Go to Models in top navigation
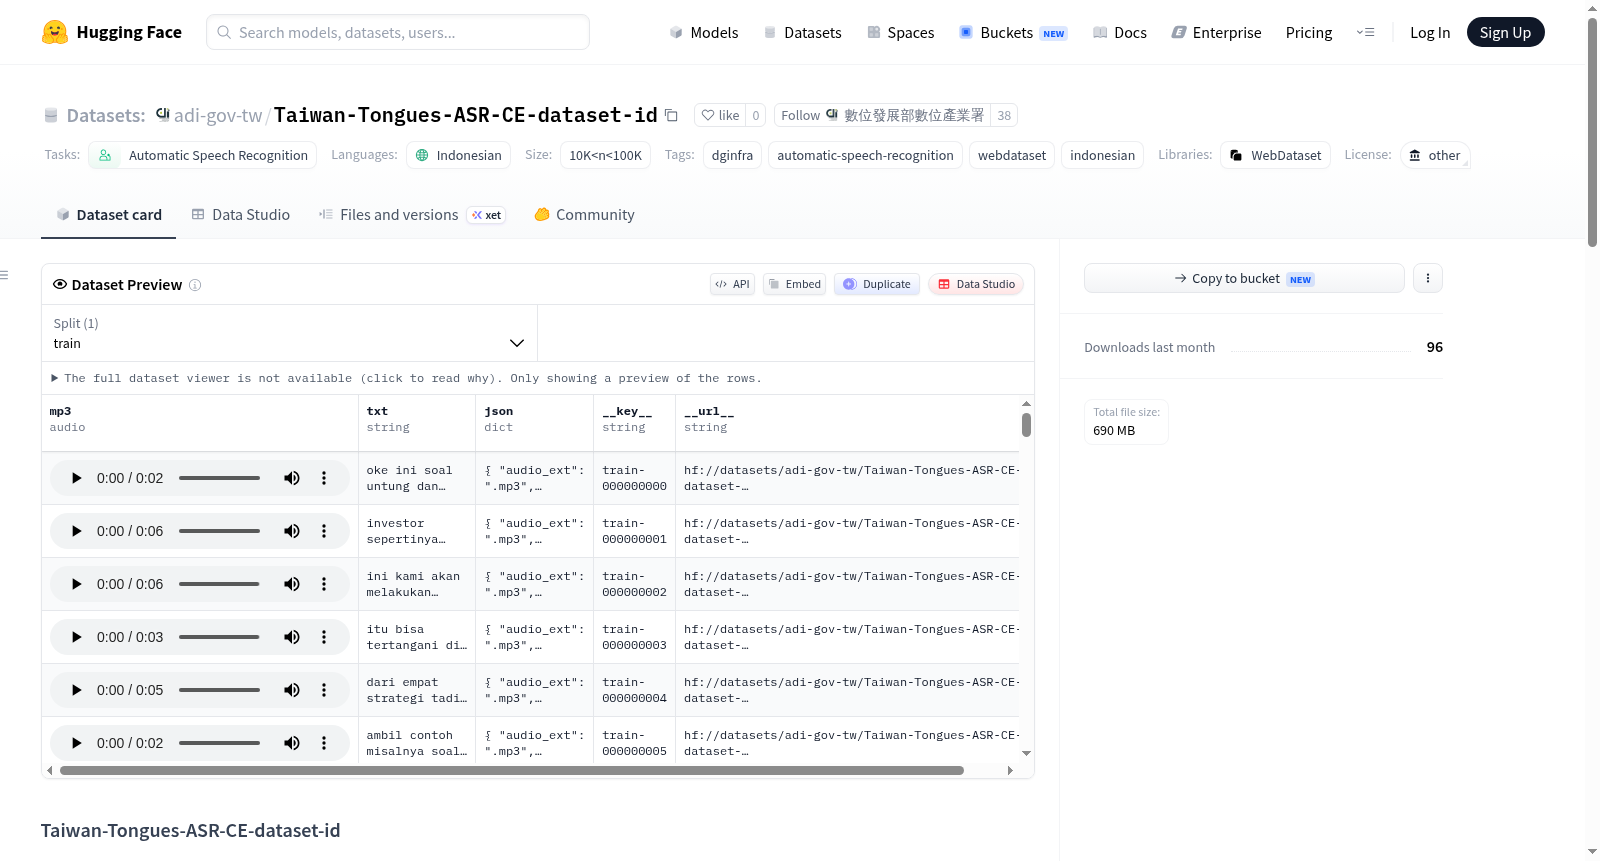Image resolution: width=1600 pixels, height=861 pixels. pyautogui.click(x=704, y=33)
